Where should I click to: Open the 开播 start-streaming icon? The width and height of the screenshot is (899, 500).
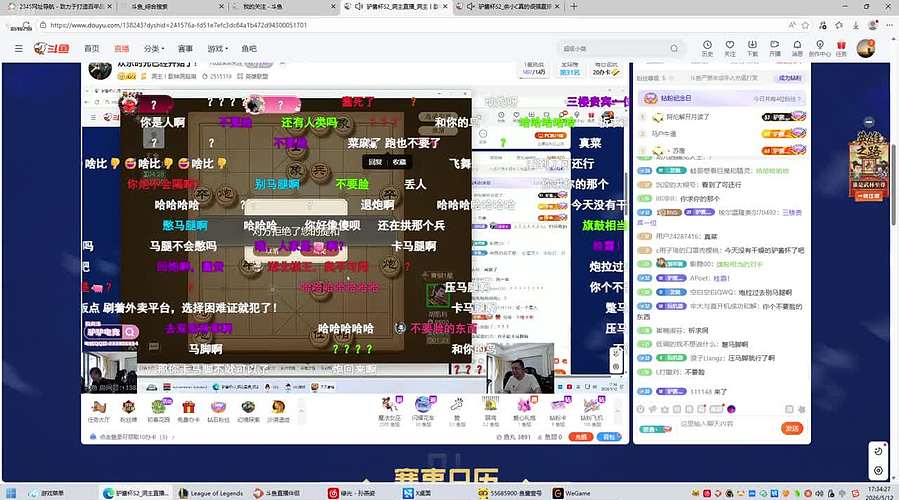pyautogui.click(x=775, y=48)
